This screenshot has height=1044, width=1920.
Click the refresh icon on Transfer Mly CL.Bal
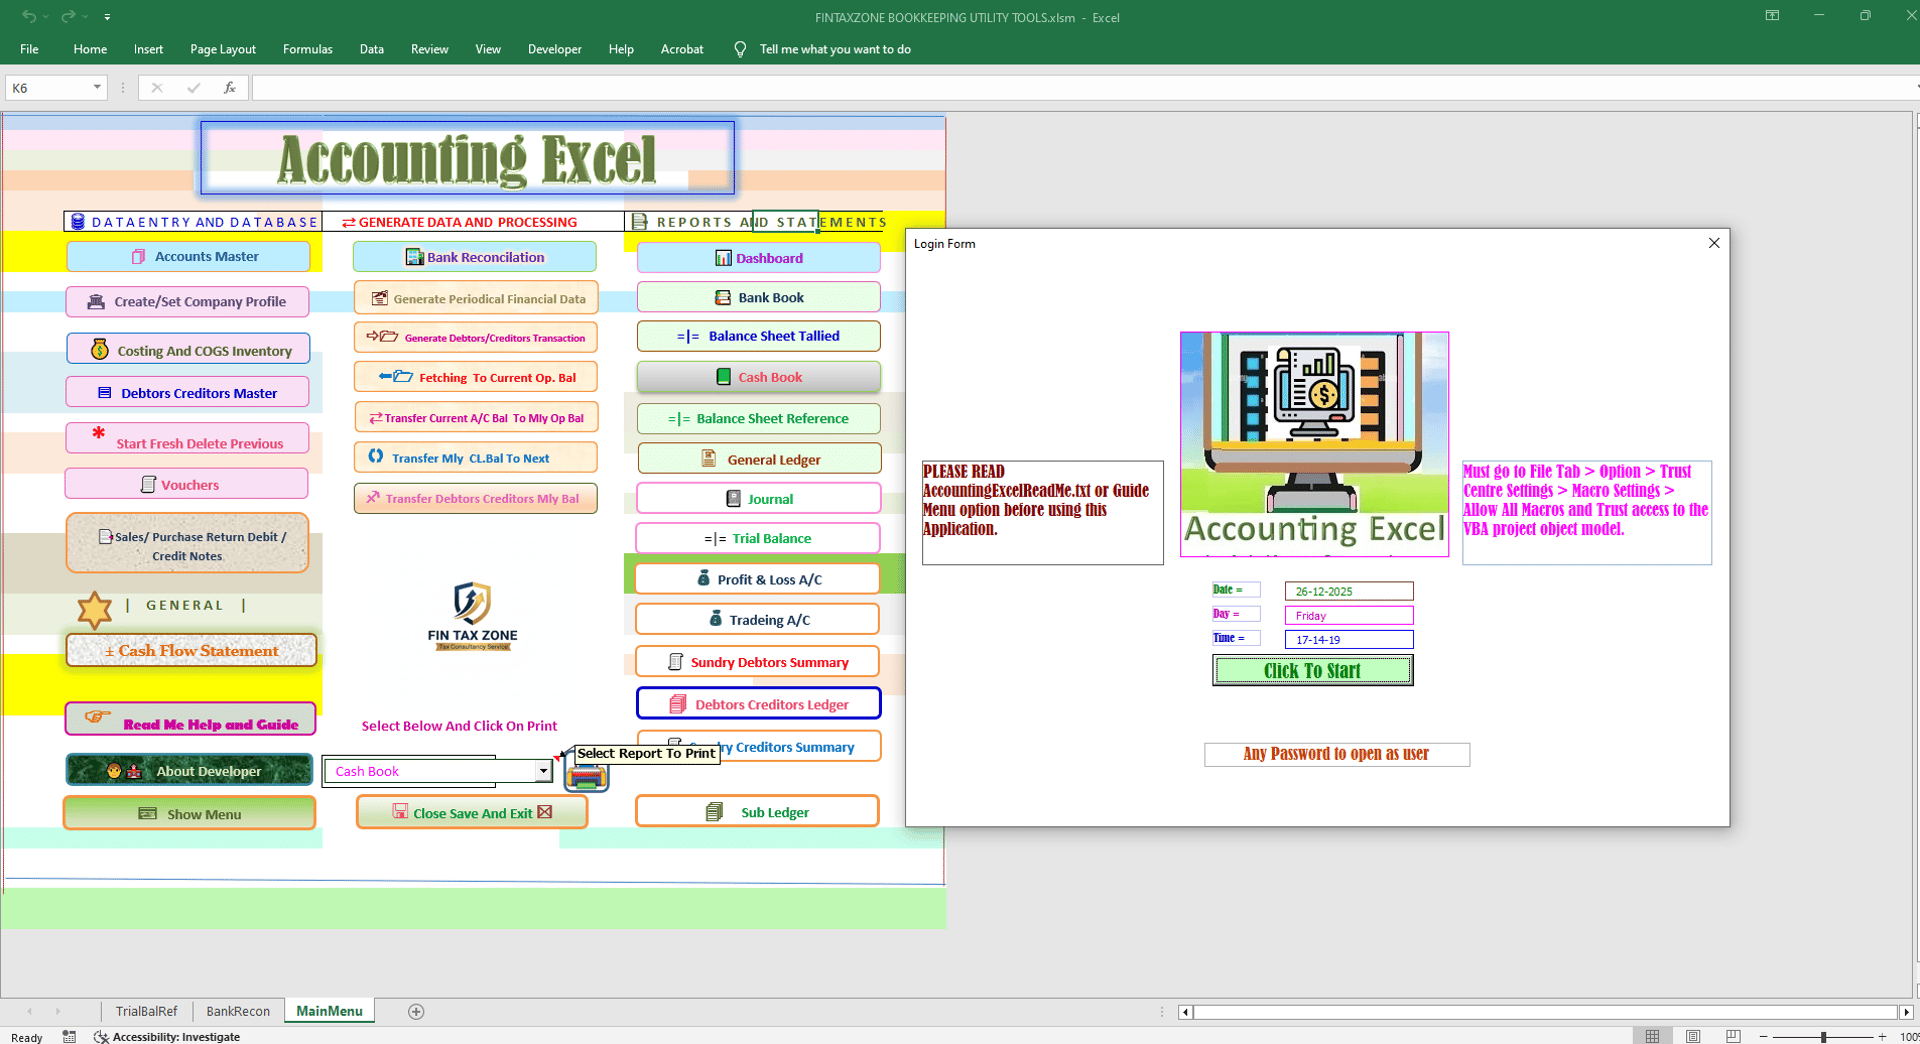375,456
